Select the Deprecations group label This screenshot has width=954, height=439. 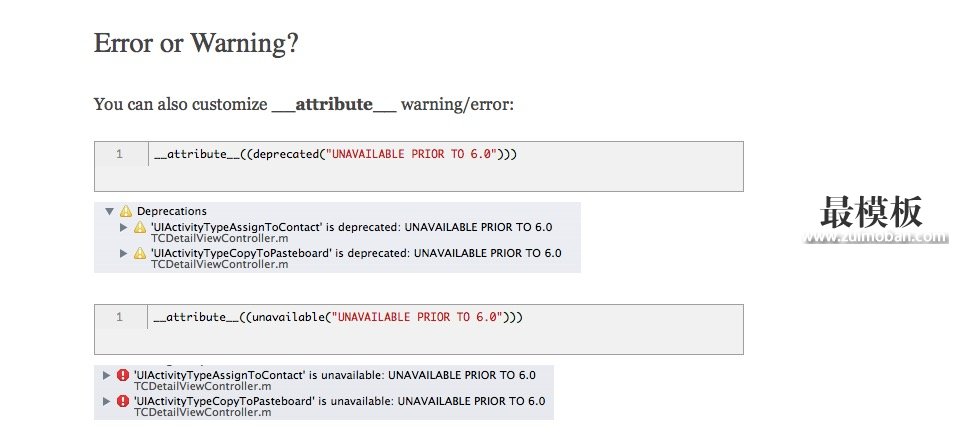(172, 211)
